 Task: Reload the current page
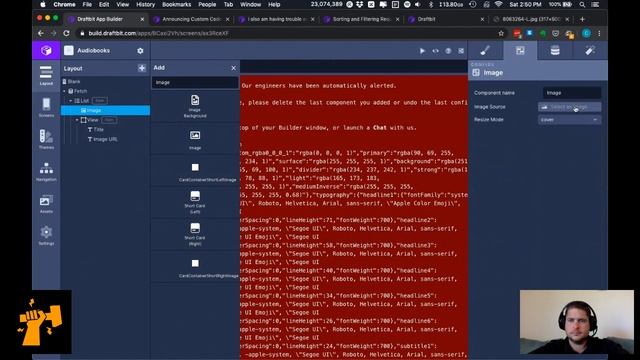tap(67, 33)
